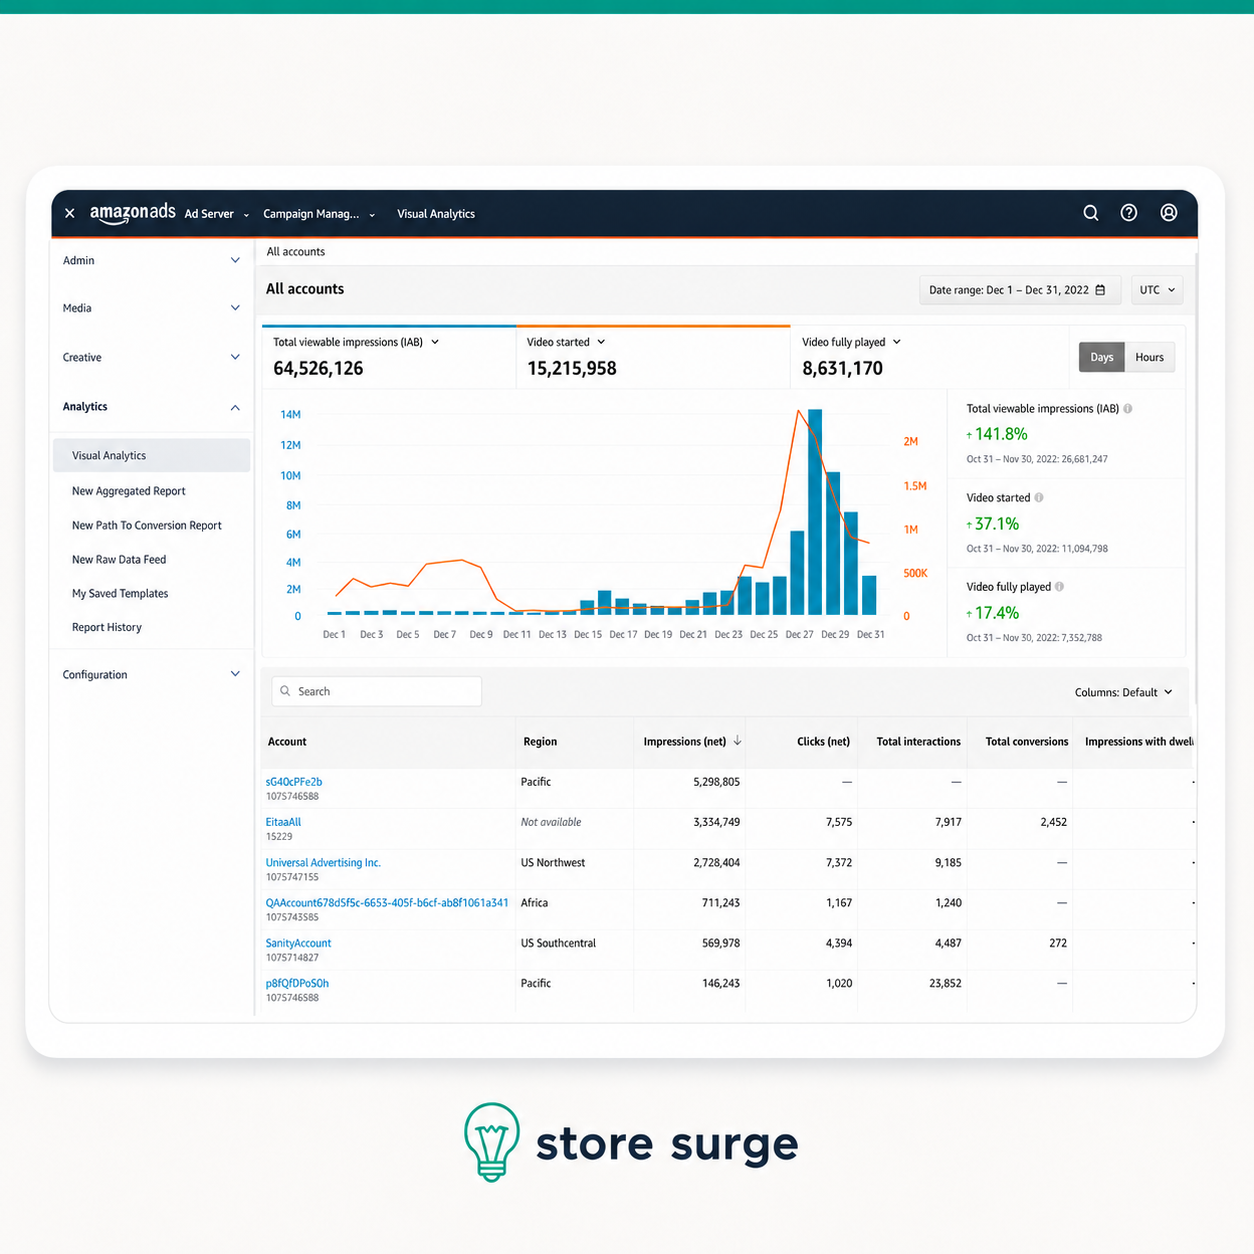Click the 37.1% change value
Viewport: 1254px width, 1254px height.
coord(997,523)
